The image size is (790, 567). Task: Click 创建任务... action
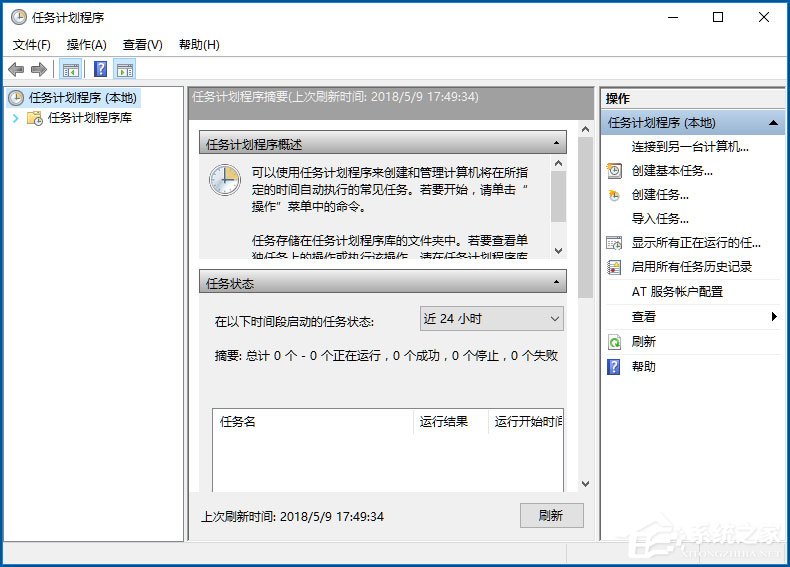pos(660,195)
